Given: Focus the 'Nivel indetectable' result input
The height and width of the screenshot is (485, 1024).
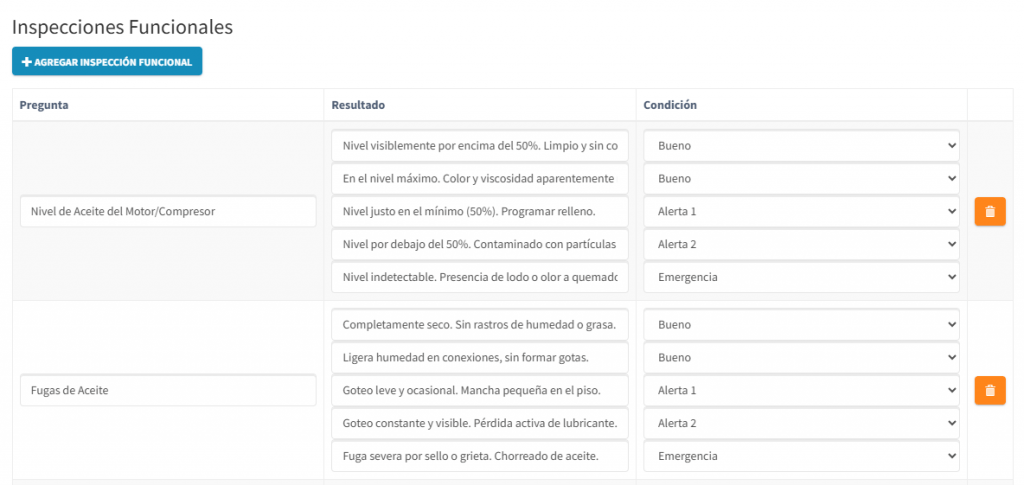Looking at the screenshot, I should [480, 277].
